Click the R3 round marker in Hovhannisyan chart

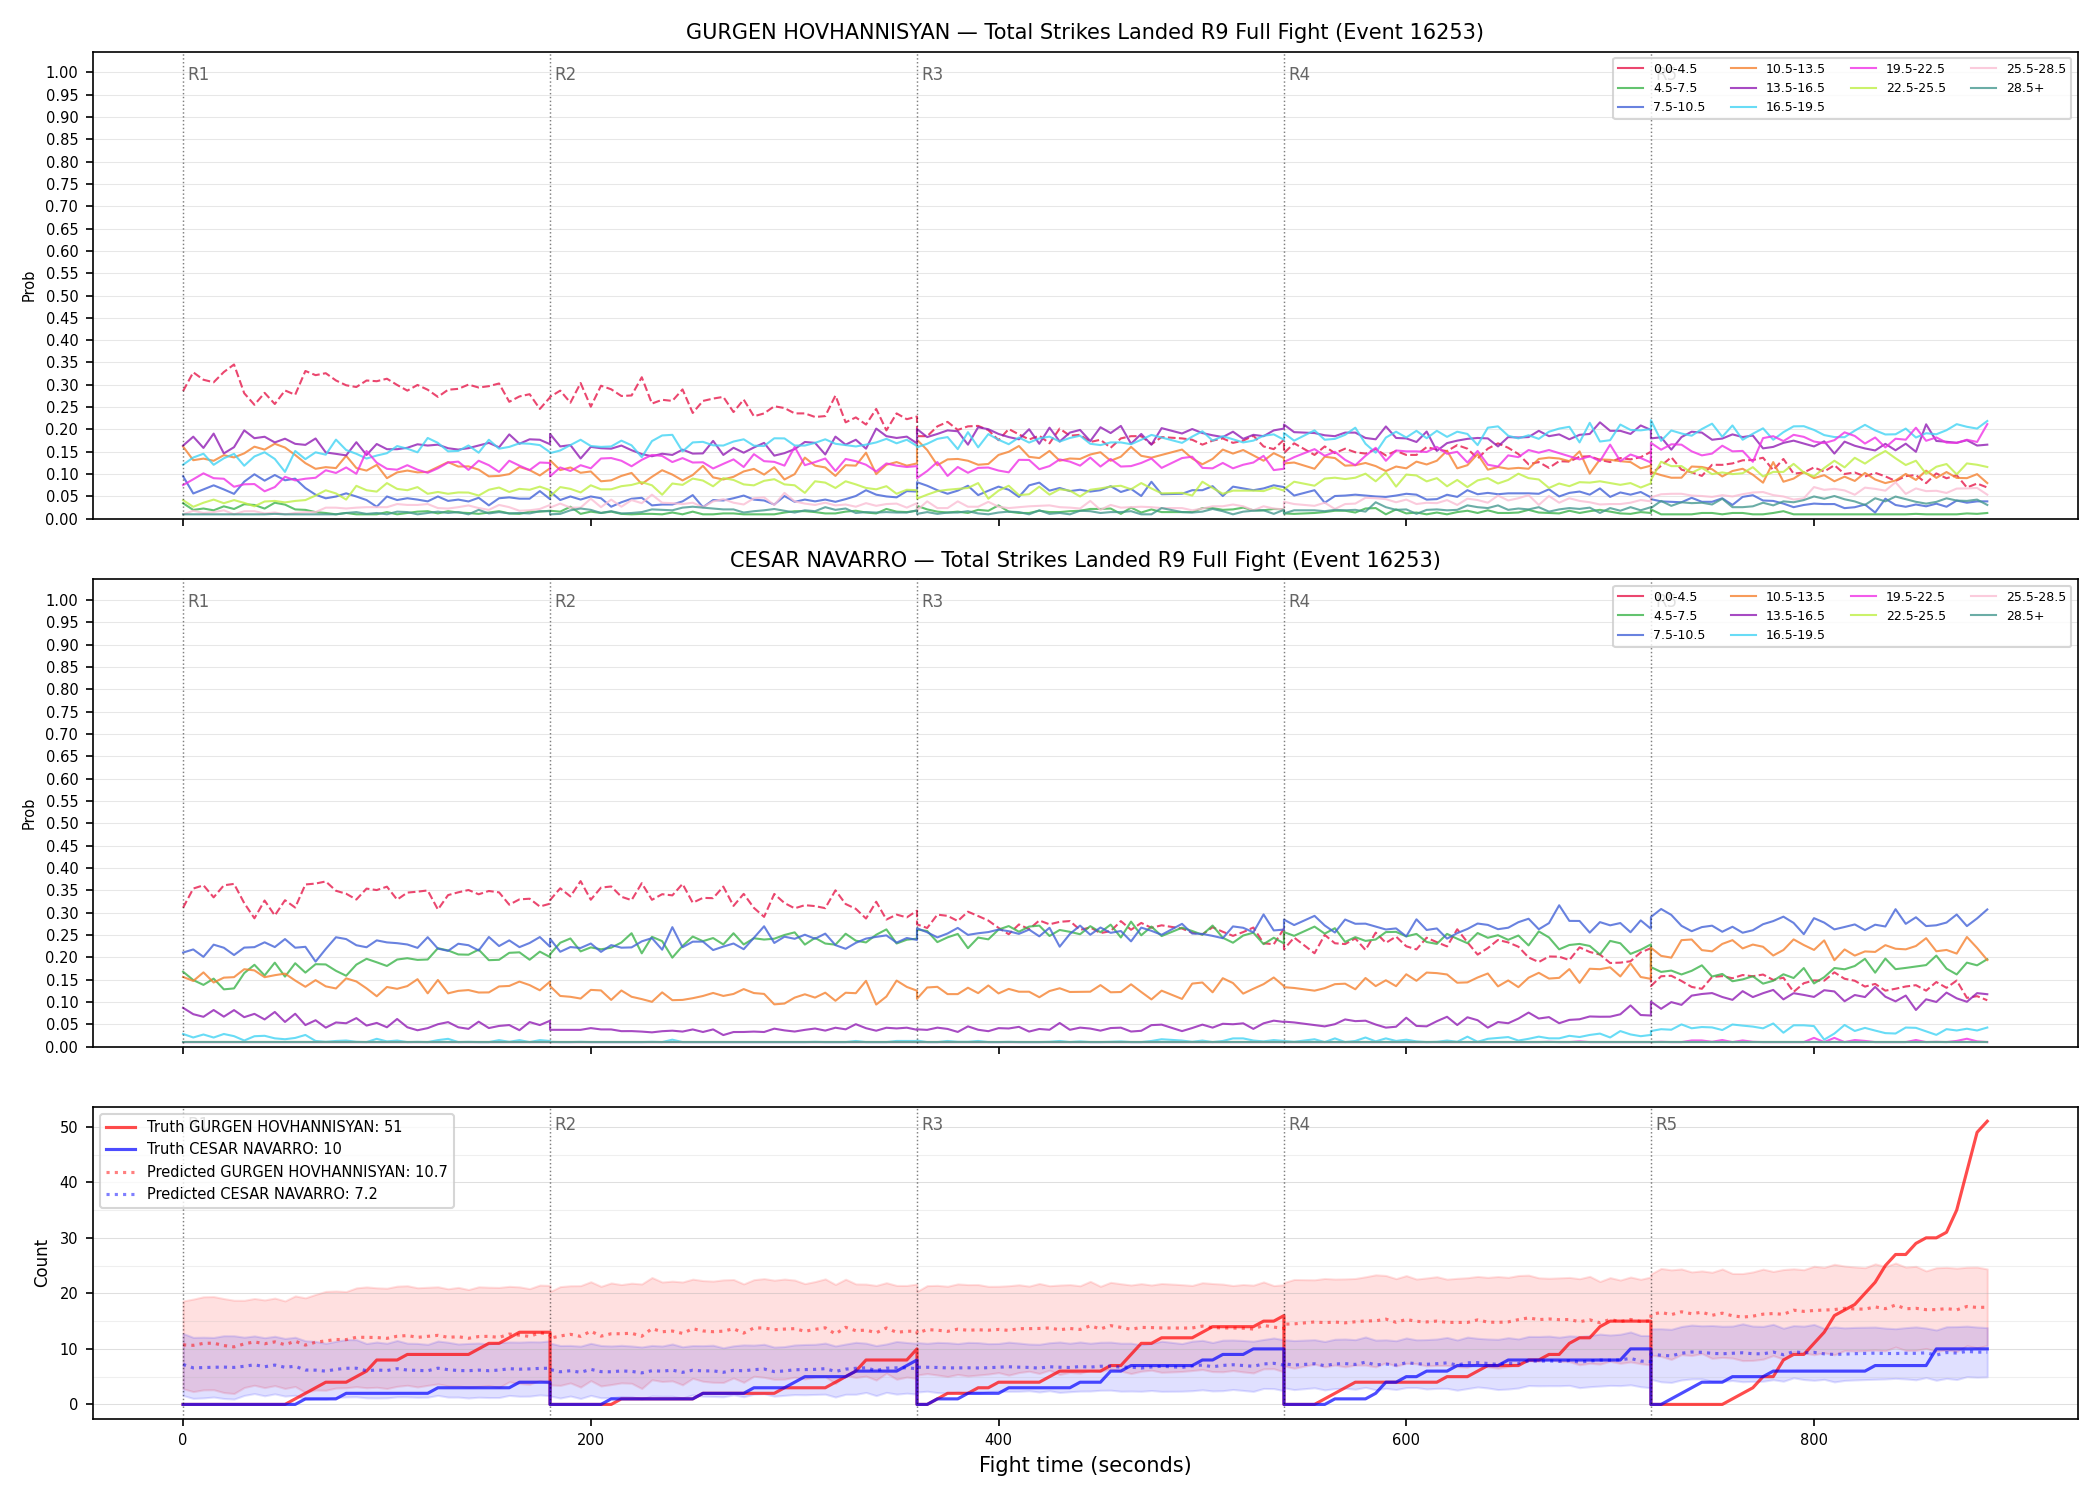pyautogui.click(x=932, y=75)
